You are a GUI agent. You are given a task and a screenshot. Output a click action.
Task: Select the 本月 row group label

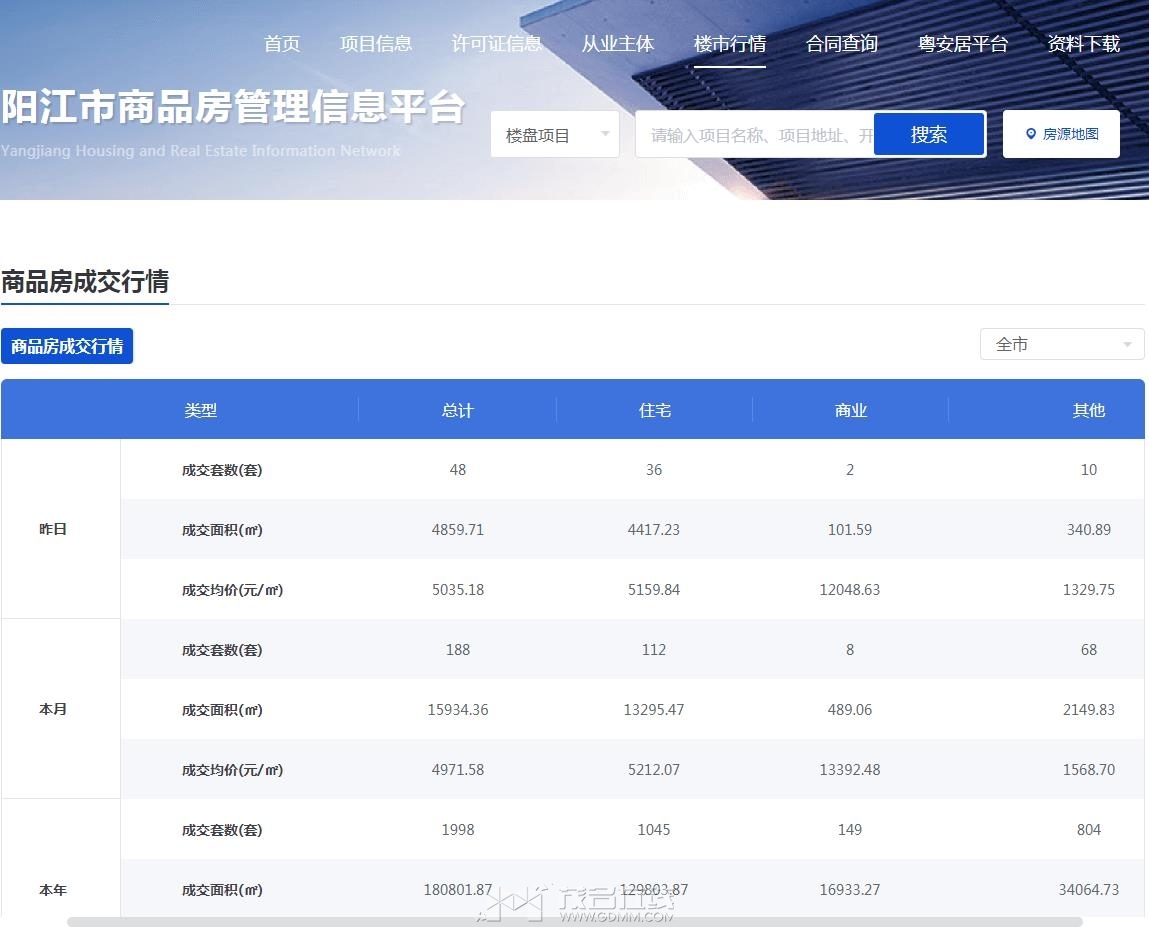pos(53,709)
